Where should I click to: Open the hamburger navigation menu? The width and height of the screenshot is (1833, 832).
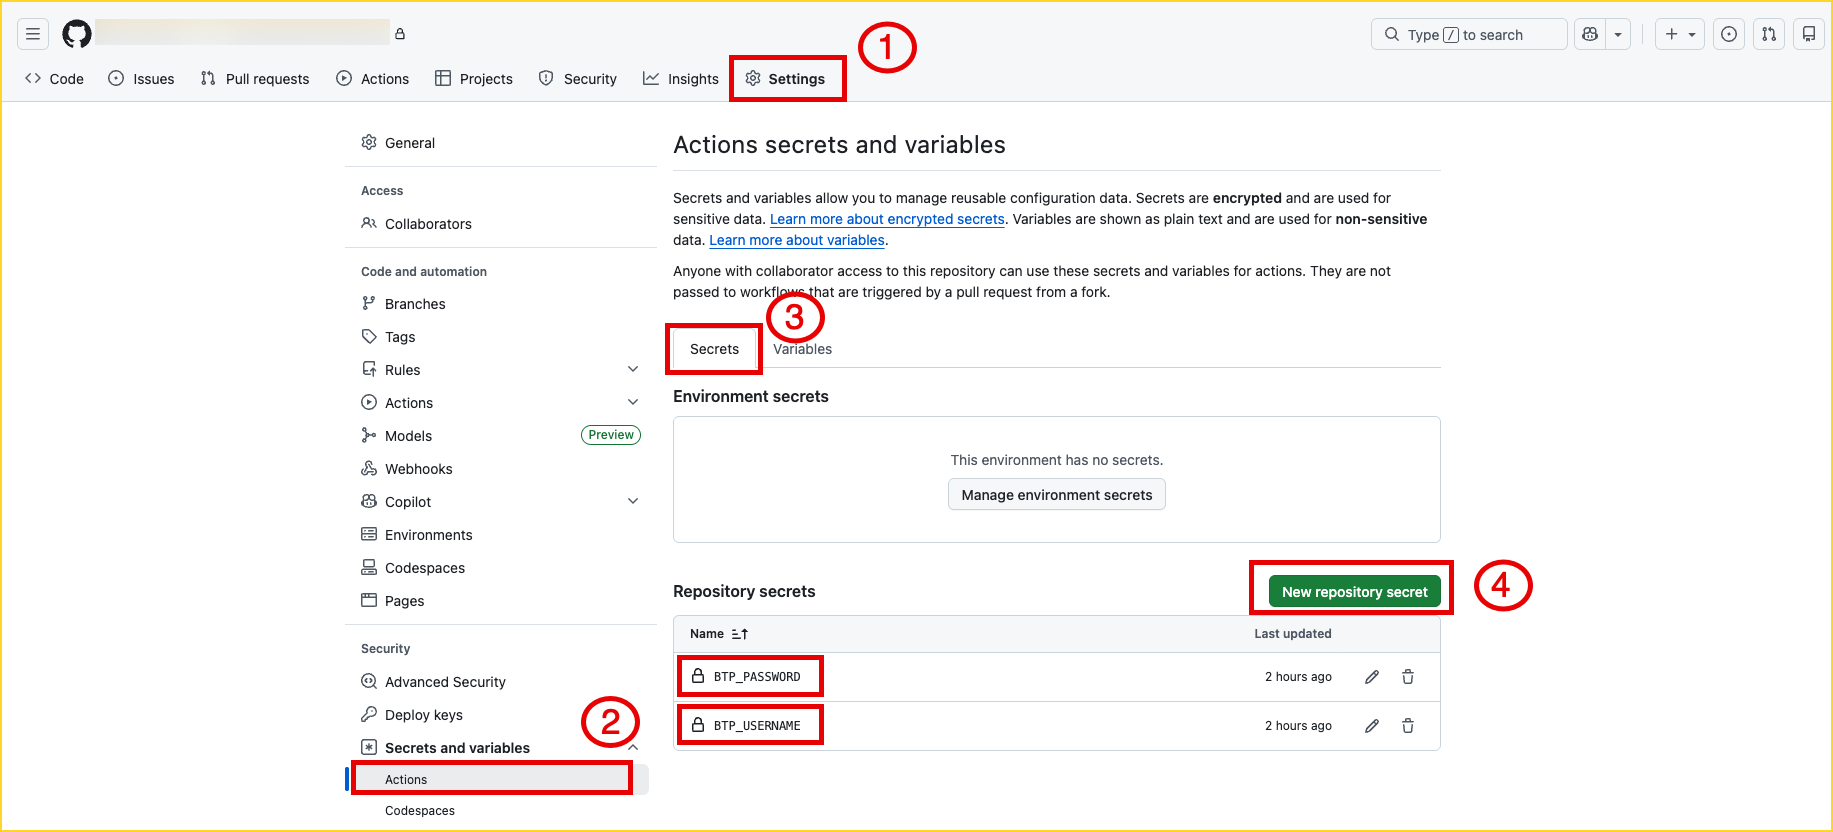point(33,34)
